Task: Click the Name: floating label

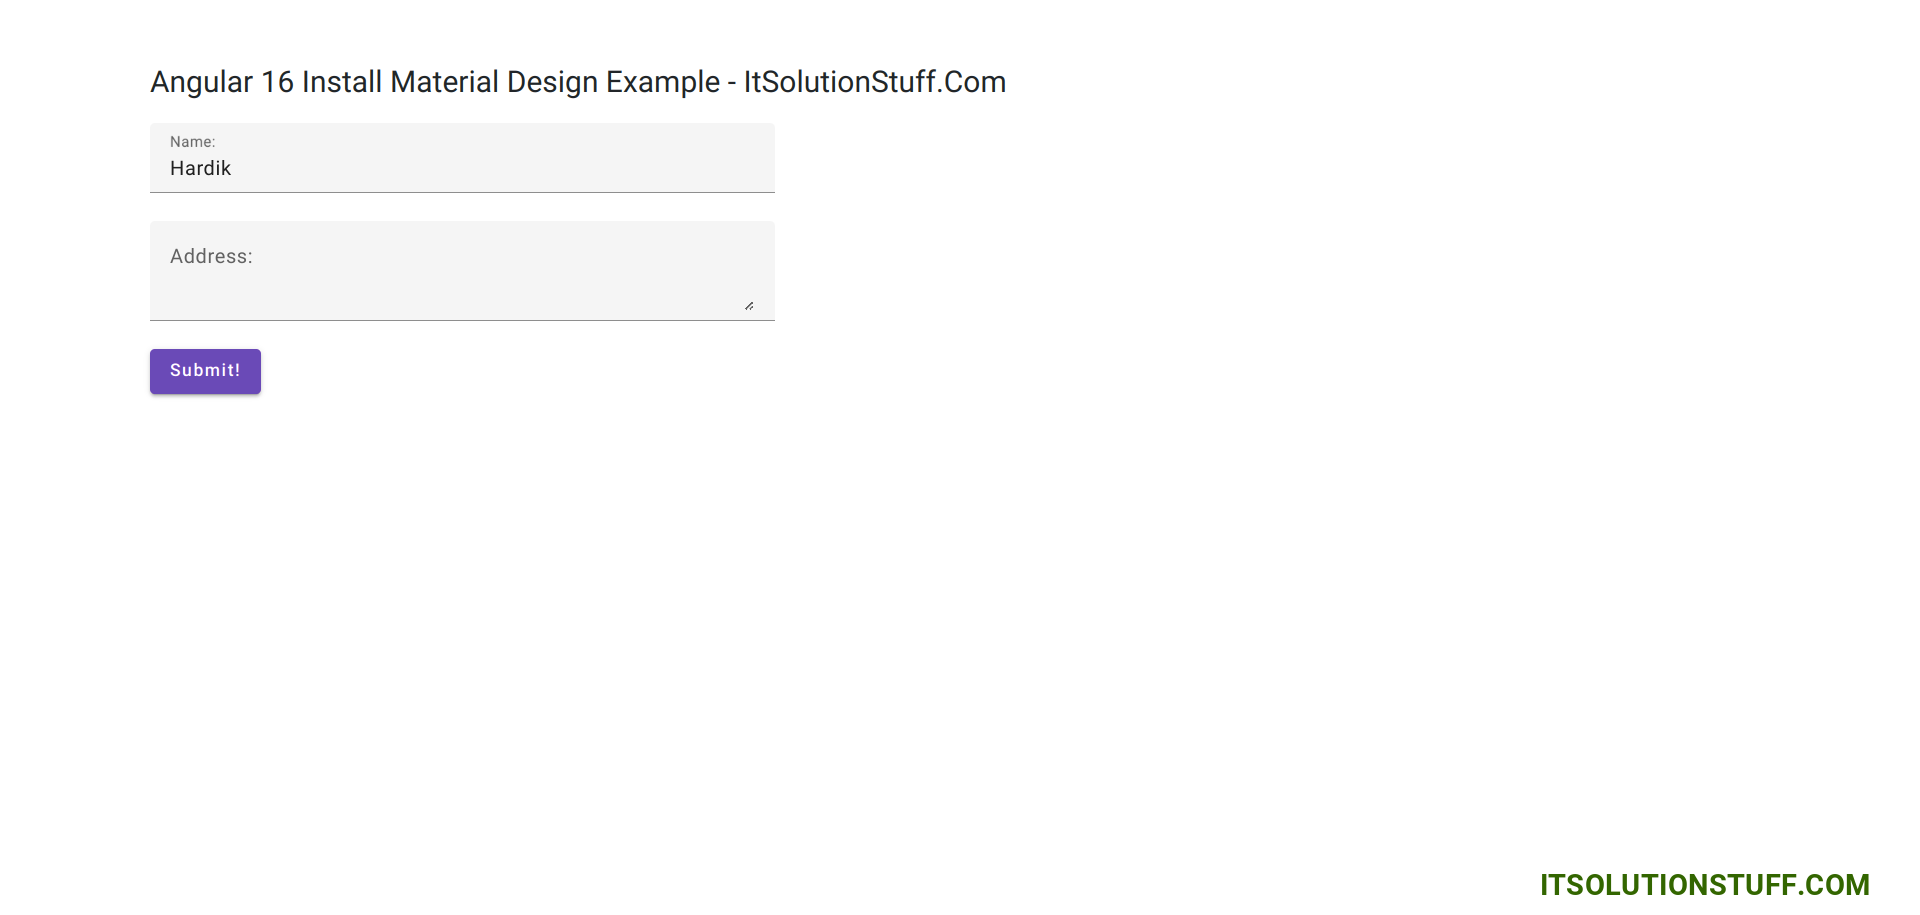Action: click(x=192, y=142)
